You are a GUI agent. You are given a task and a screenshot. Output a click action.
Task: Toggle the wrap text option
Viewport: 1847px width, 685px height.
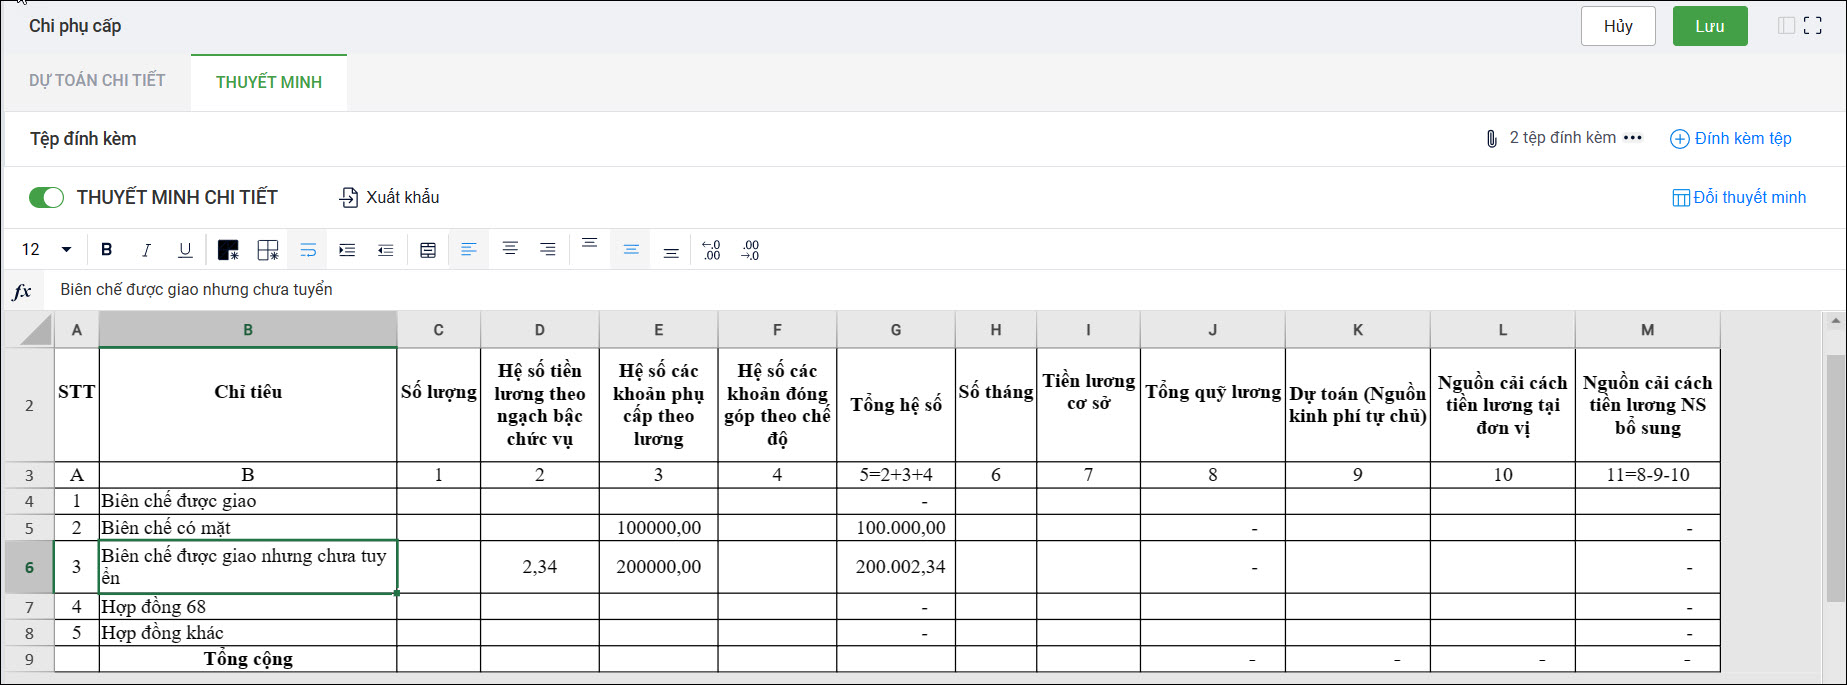click(x=308, y=250)
